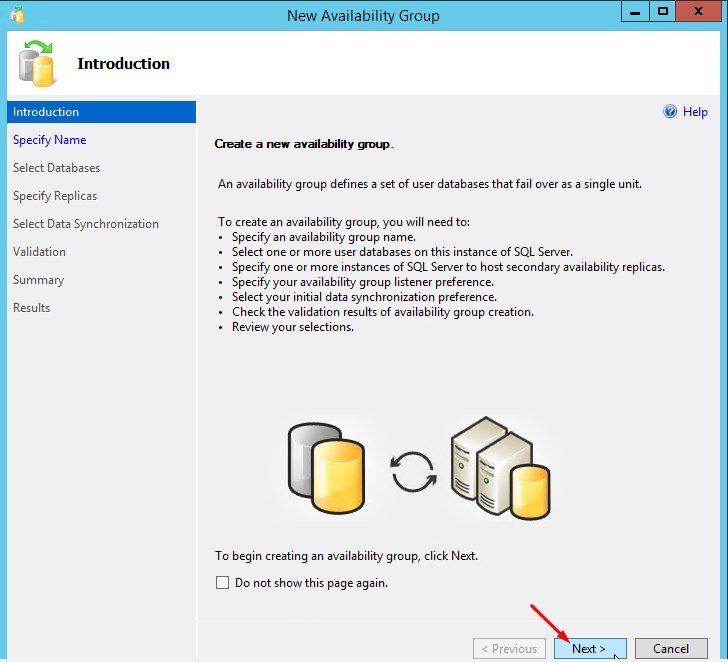Select the Results step
Image resolution: width=728 pixels, height=662 pixels.
click(31, 308)
